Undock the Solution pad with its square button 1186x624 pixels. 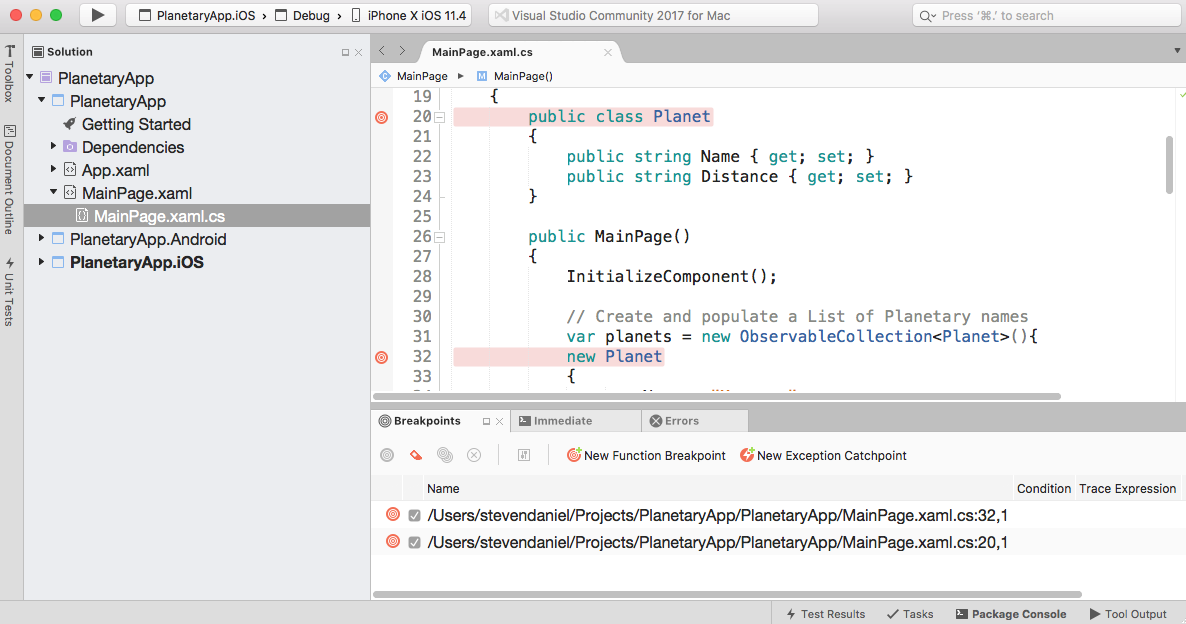click(x=346, y=52)
